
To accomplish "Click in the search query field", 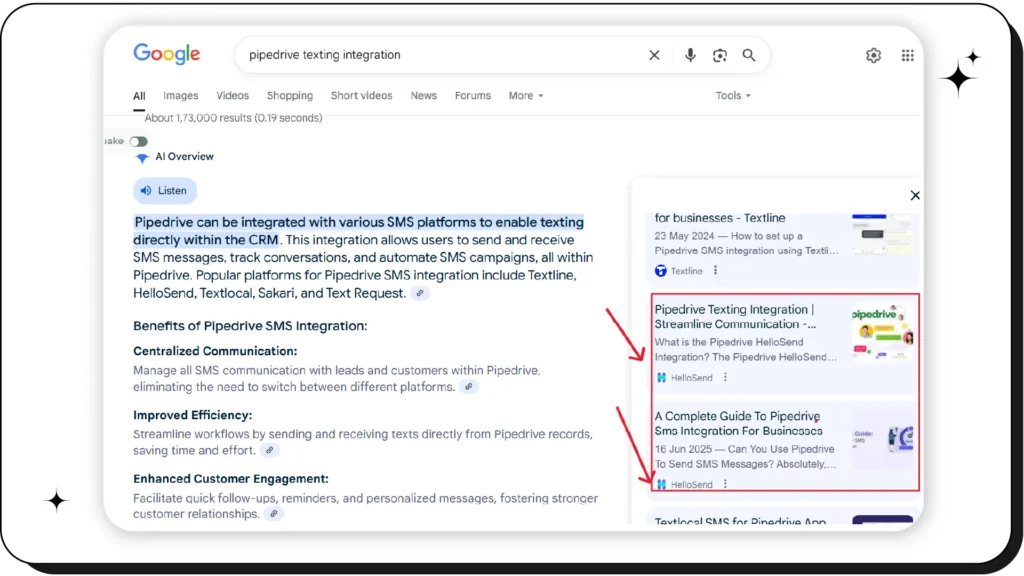I will (444, 55).
